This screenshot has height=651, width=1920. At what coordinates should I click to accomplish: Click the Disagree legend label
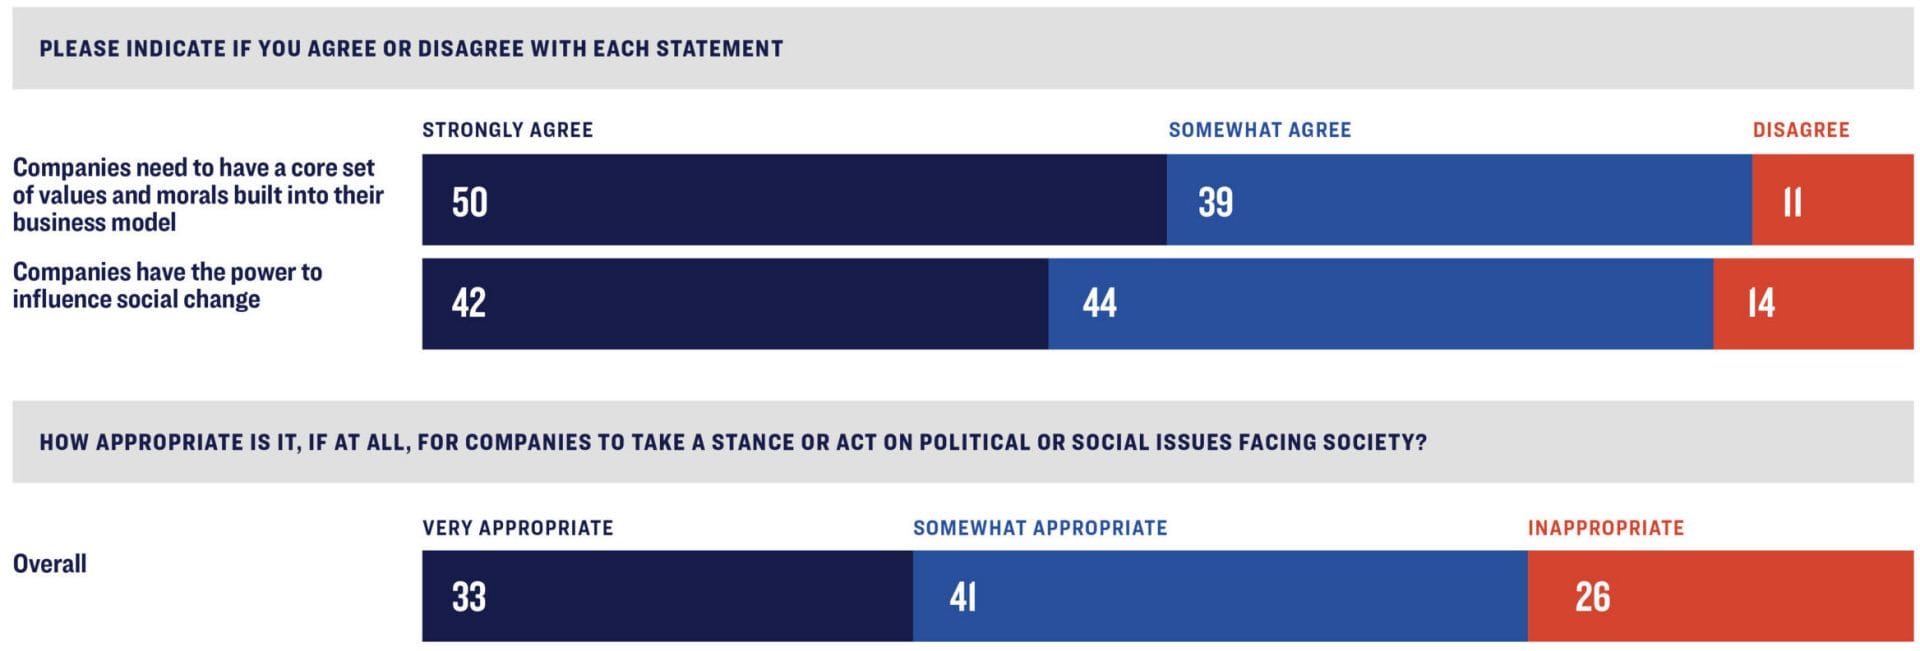pyautogui.click(x=1800, y=130)
